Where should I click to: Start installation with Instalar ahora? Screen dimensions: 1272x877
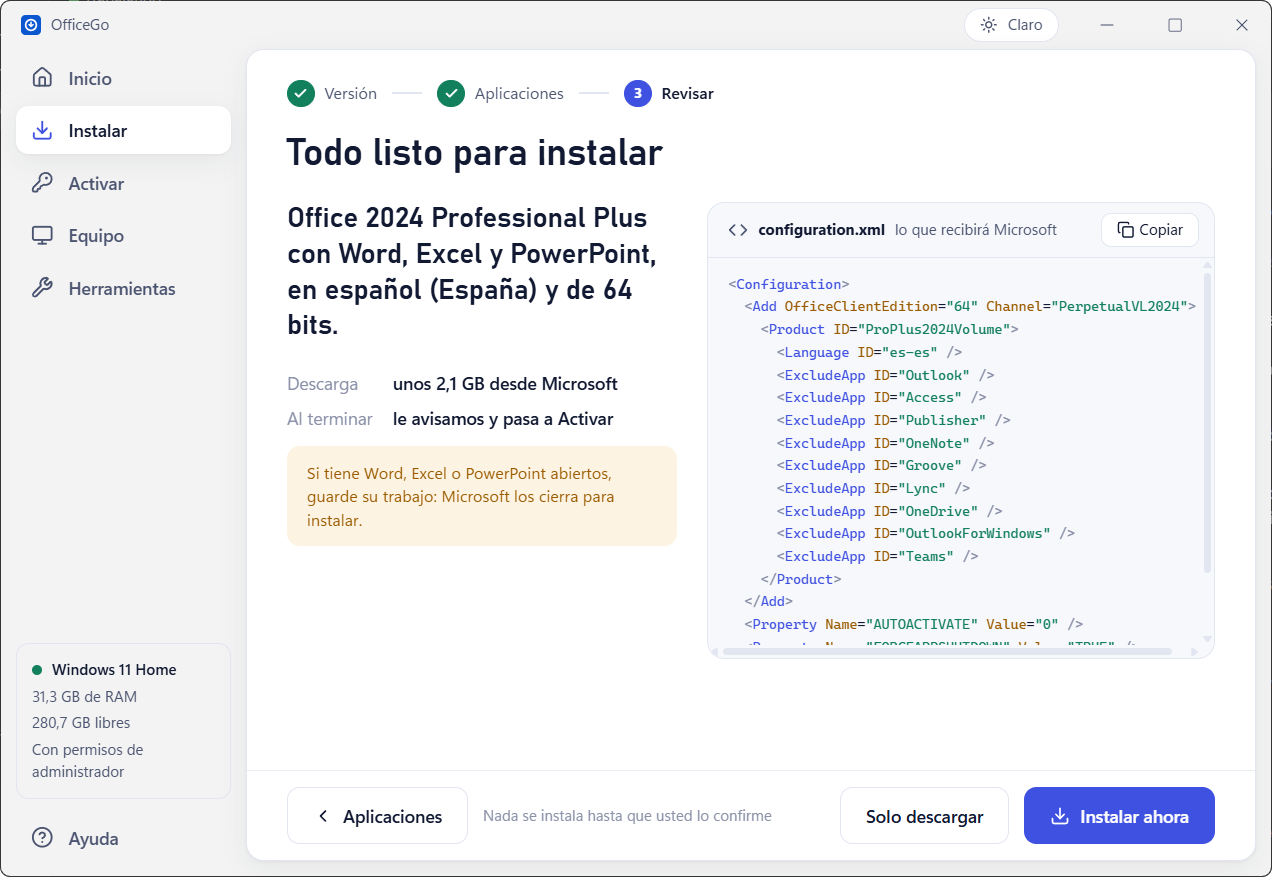click(1119, 816)
